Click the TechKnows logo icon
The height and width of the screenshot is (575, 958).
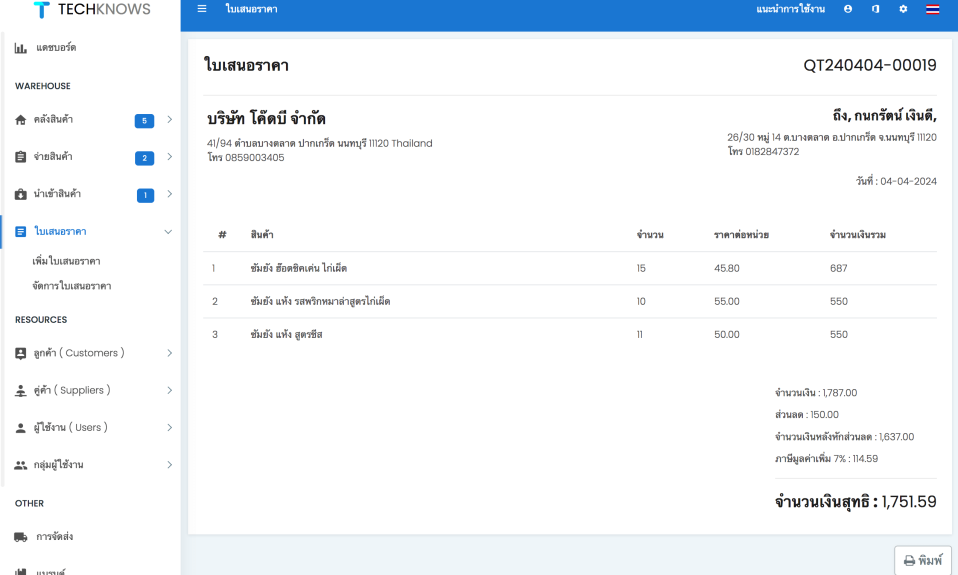pyautogui.click(x=42, y=10)
